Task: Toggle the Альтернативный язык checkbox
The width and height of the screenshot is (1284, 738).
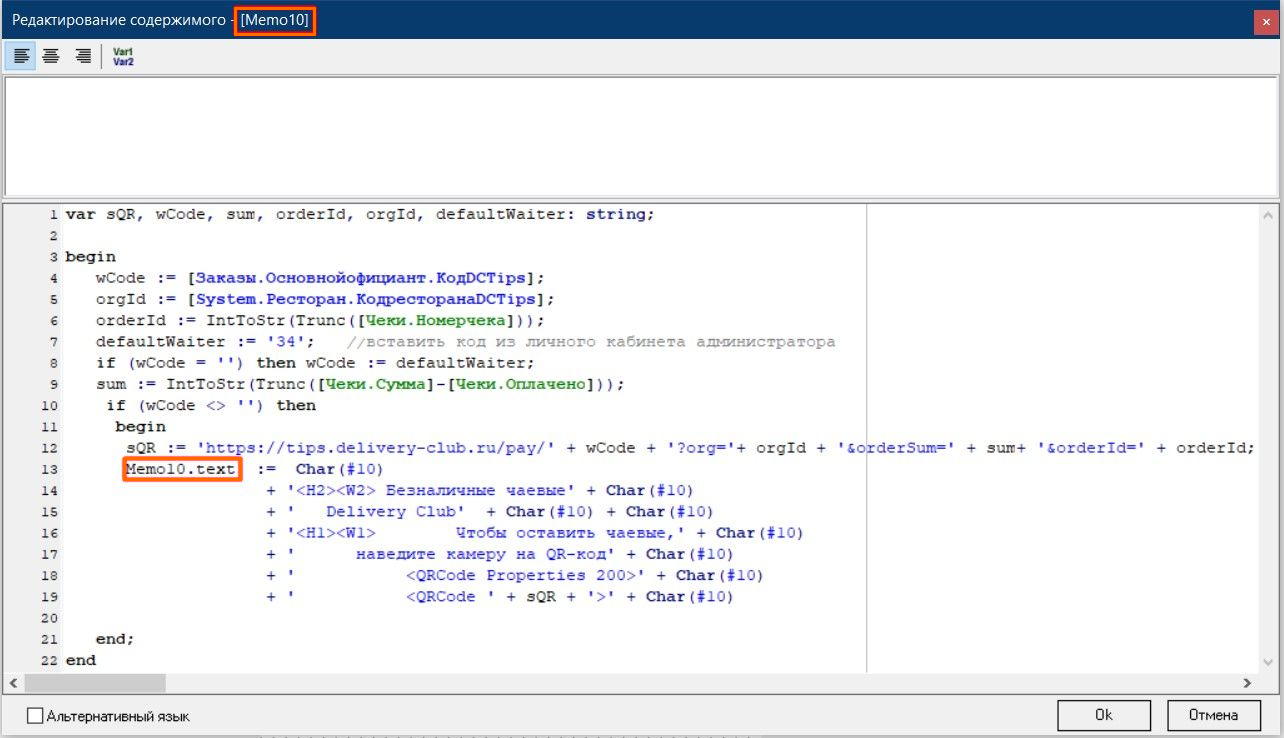Action: tap(36, 716)
